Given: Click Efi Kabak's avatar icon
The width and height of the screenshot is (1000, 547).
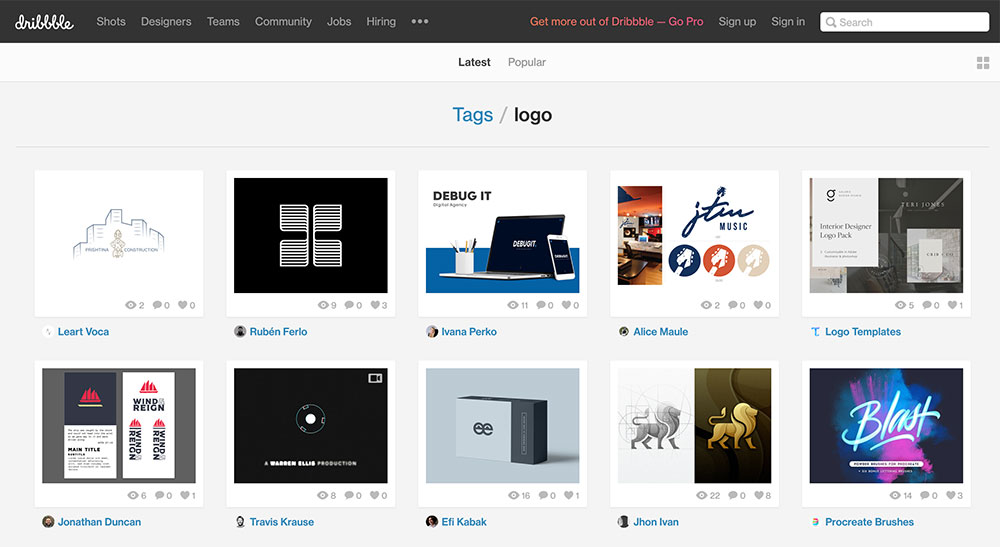Looking at the screenshot, I should pos(432,521).
